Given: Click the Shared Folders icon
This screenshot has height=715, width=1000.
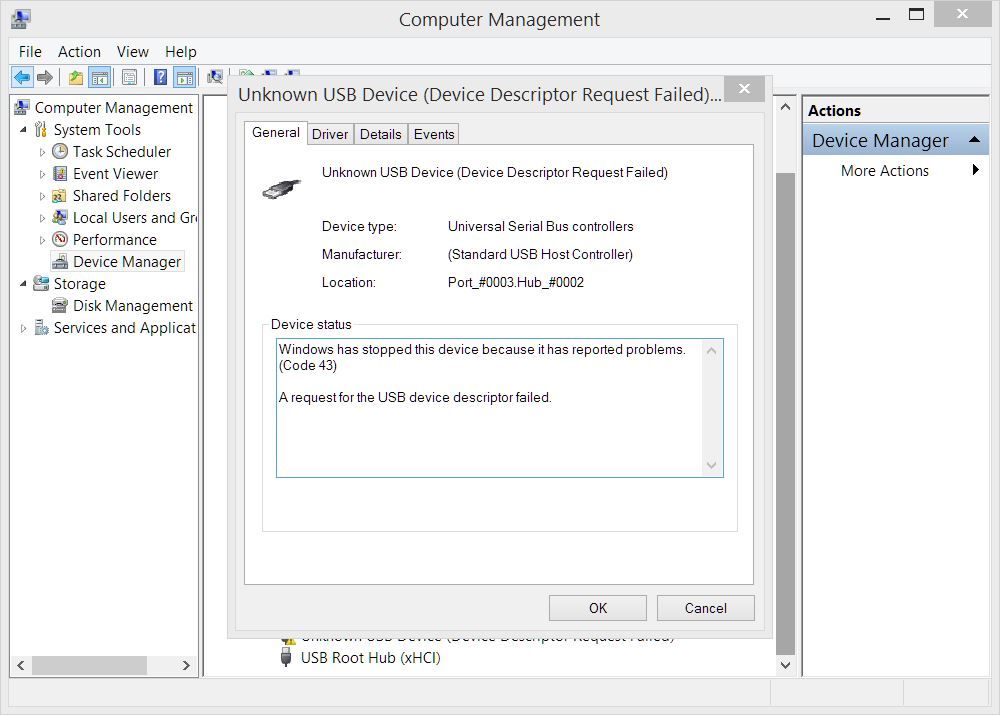Looking at the screenshot, I should click(x=60, y=195).
